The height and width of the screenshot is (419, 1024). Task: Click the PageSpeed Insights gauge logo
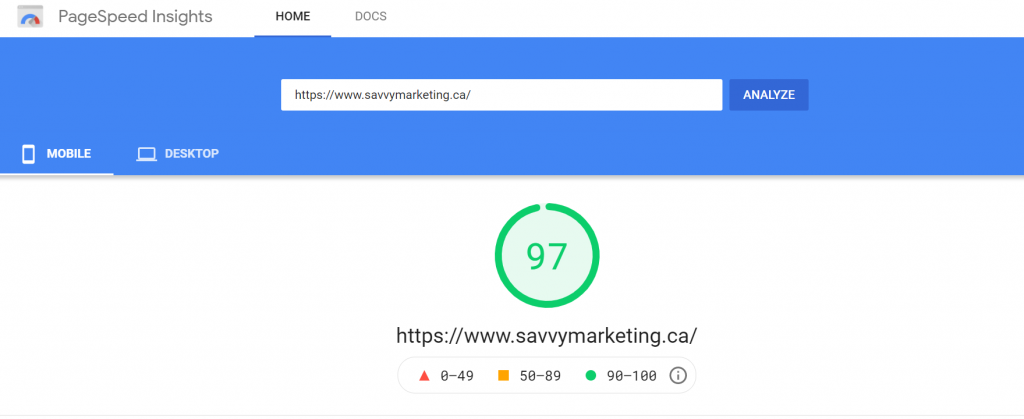coord(30,17)
